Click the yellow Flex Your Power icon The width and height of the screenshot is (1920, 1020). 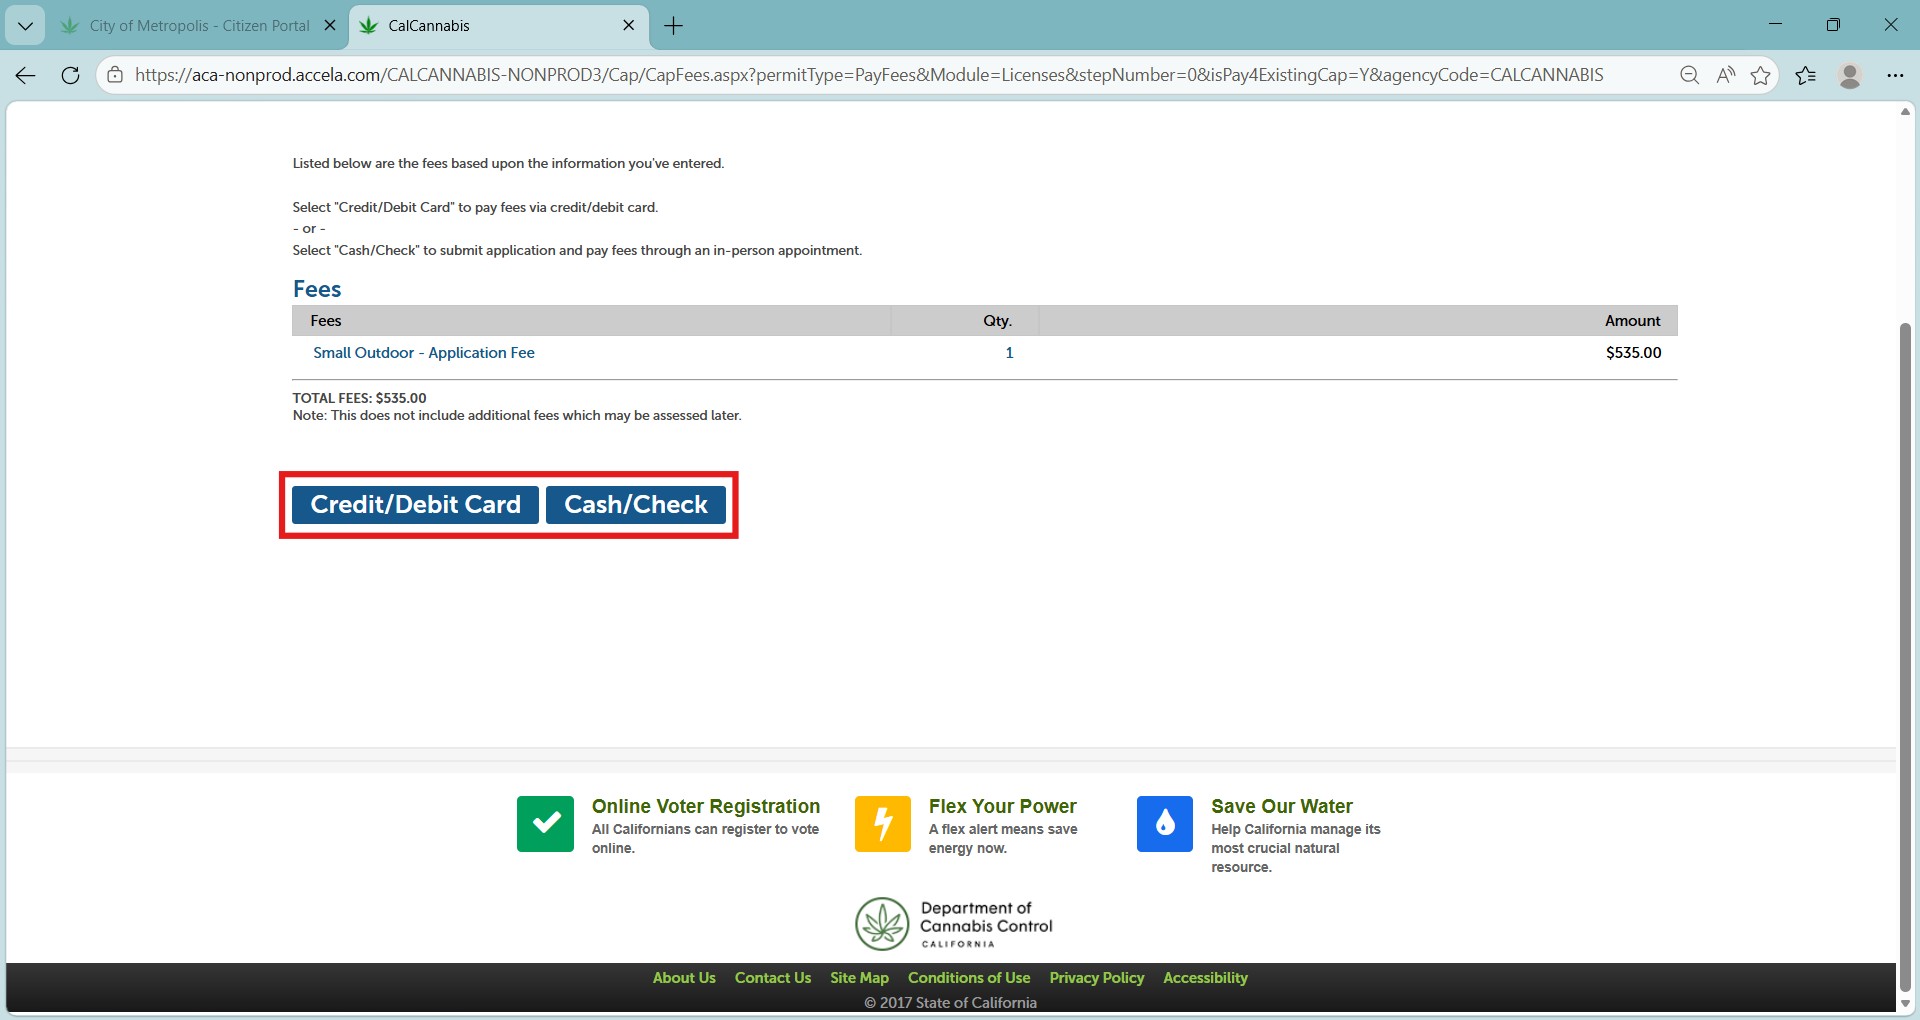click(883, 824)
